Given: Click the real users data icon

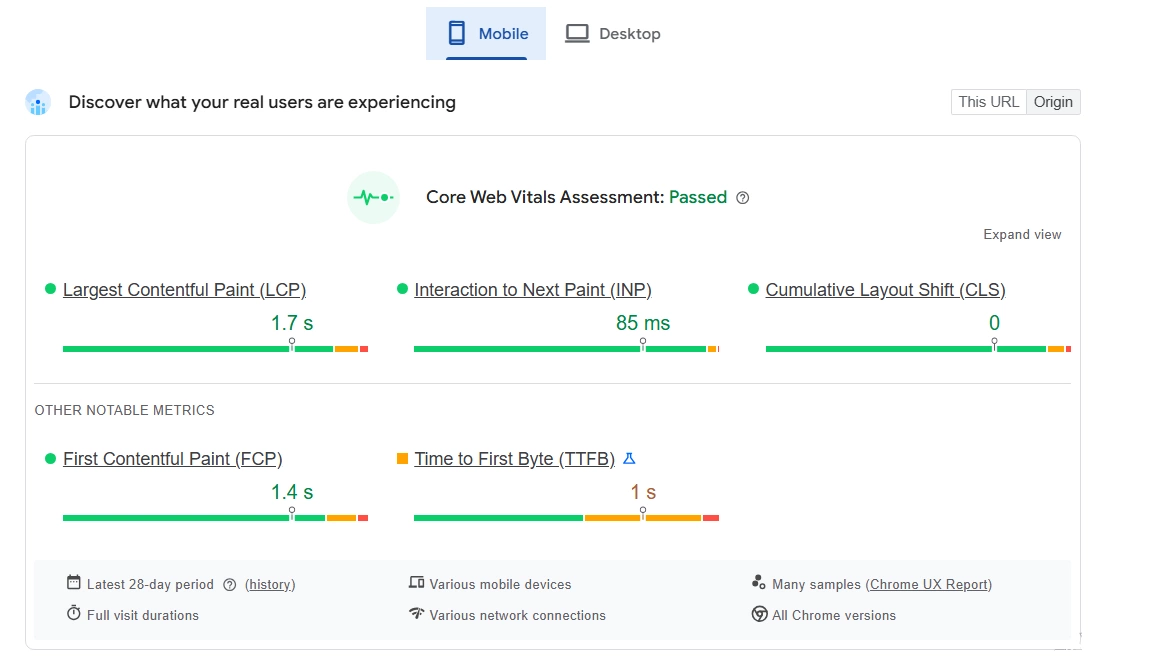Looking at the screenshot, I should click(38, 102).
